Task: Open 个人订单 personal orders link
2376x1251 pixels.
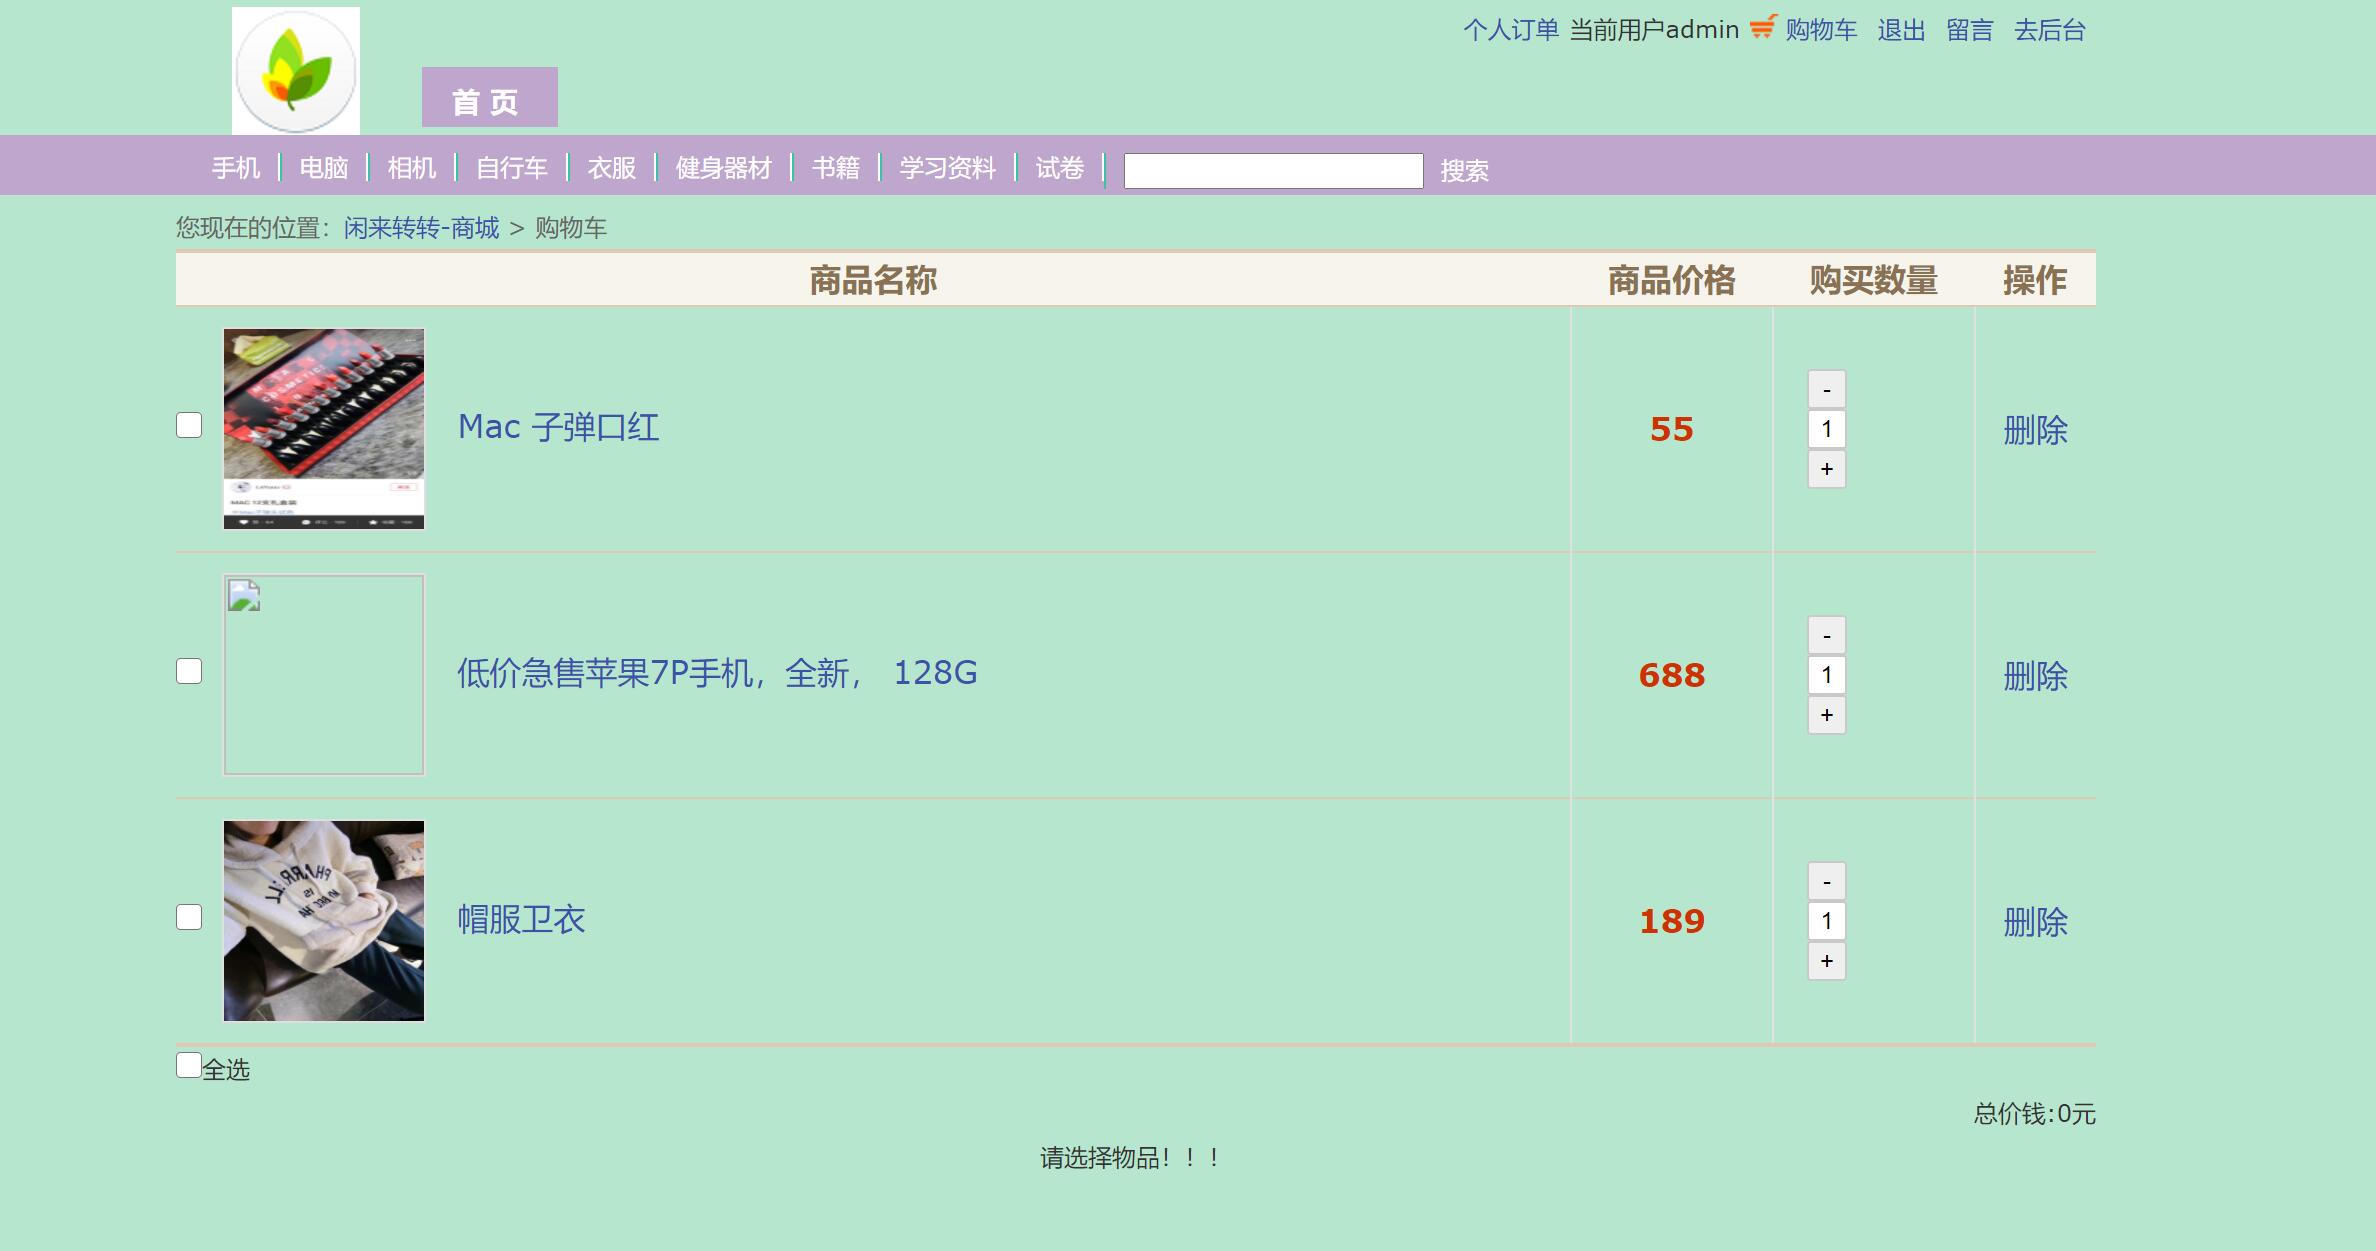Action: click(1511, 30)
